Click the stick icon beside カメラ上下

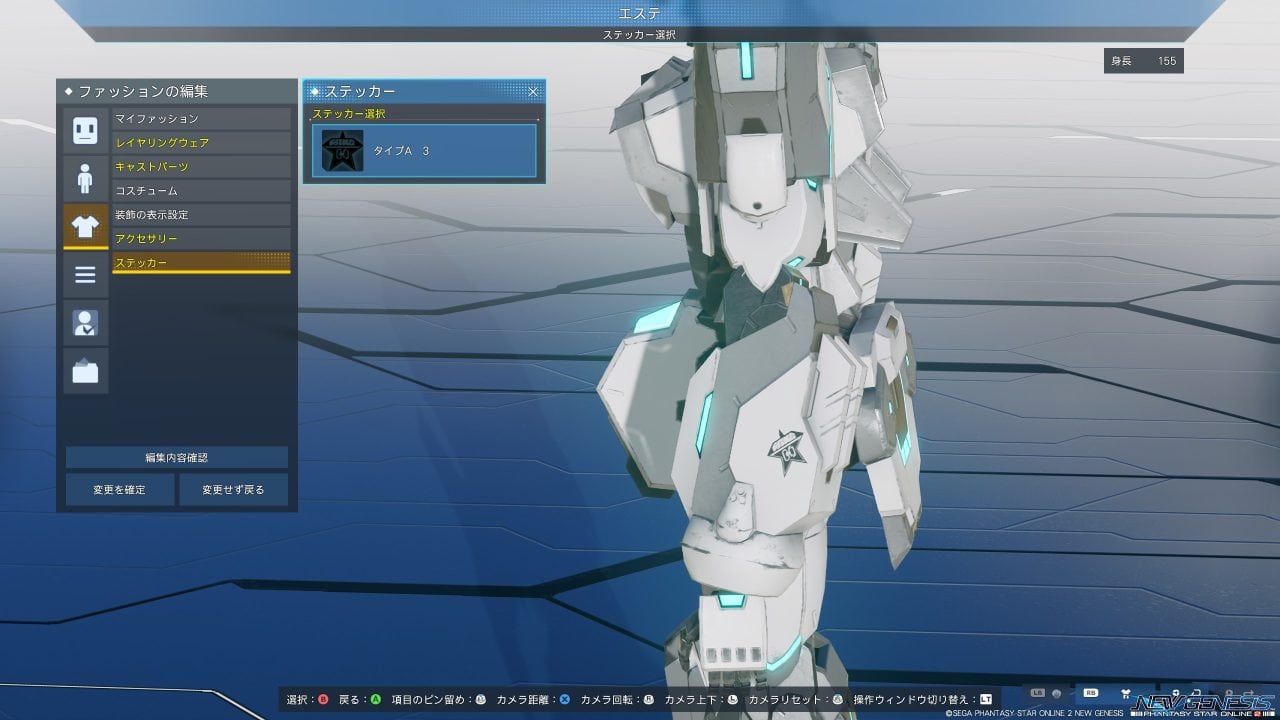click(732, 700)
